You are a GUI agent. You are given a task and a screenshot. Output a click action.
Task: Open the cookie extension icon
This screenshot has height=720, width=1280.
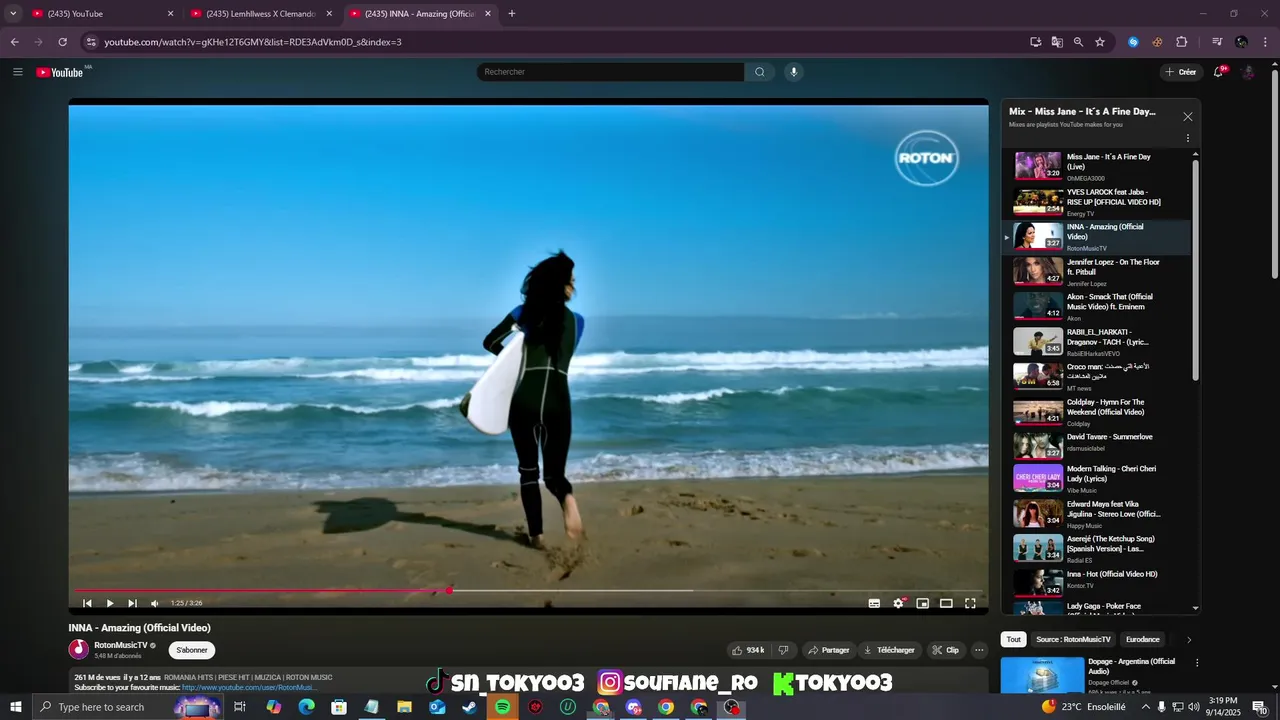[1157, 42]
